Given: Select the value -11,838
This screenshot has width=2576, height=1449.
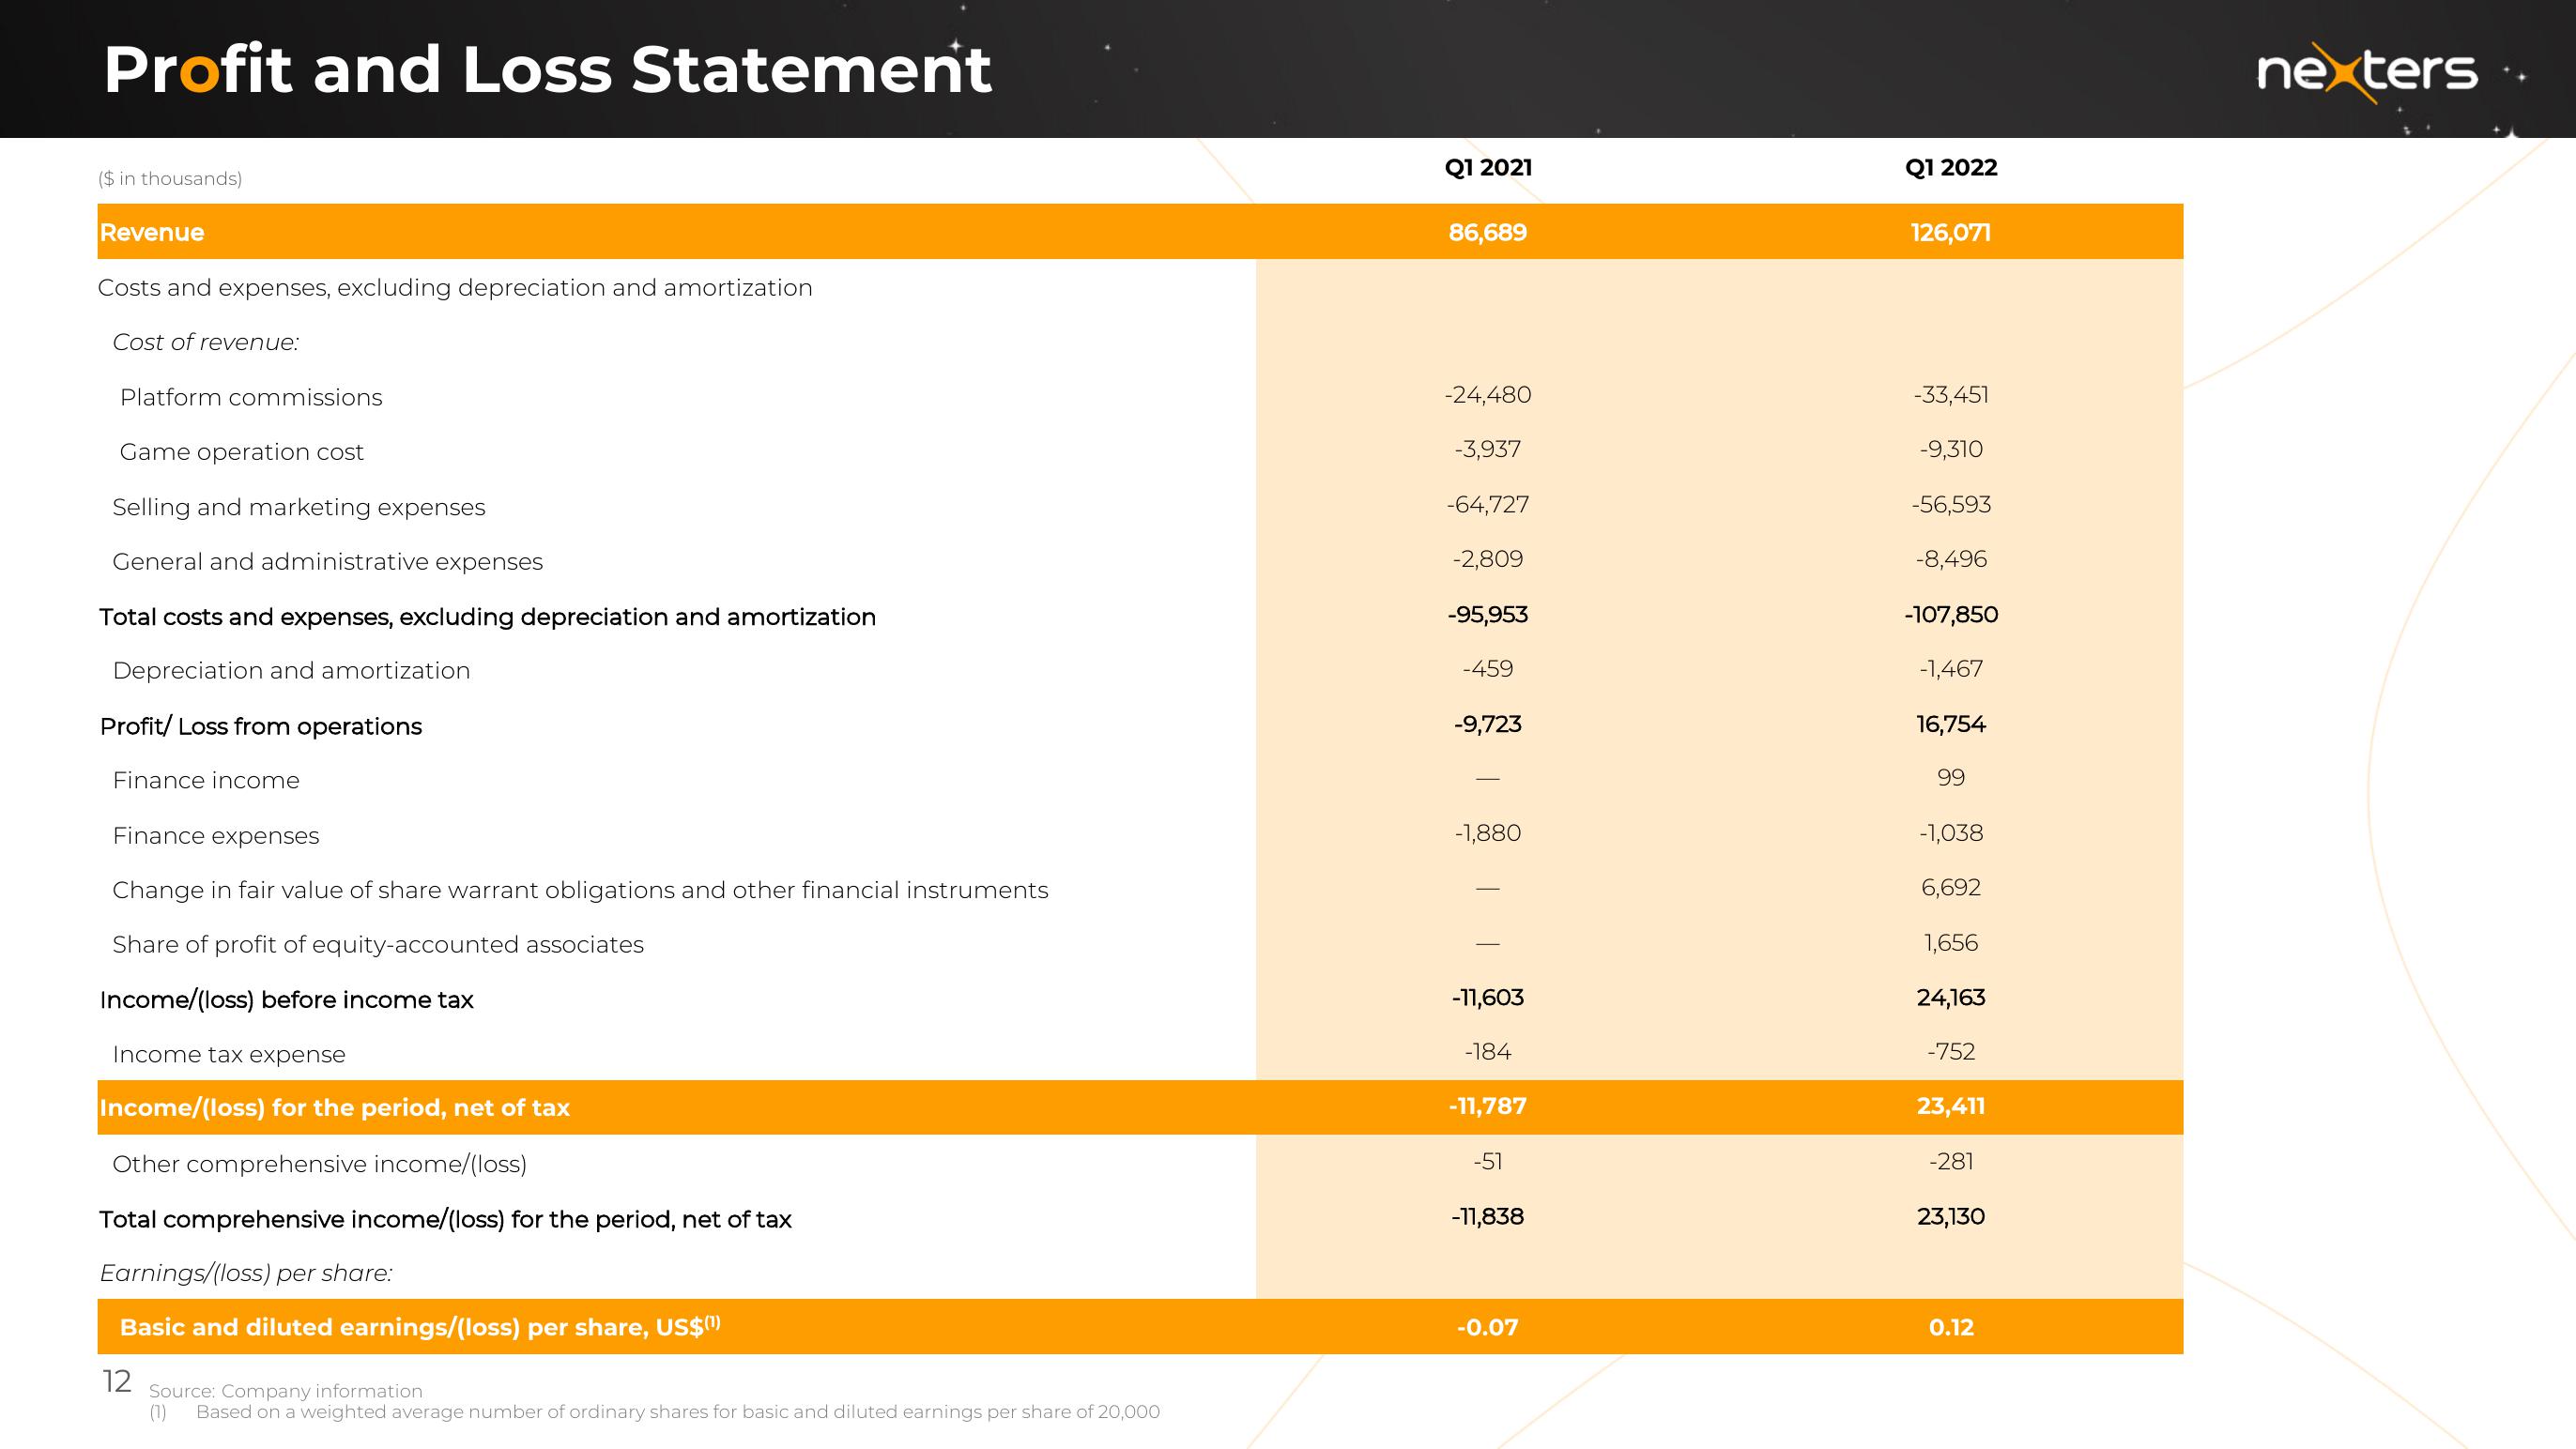Looking at the screenshot, I should pyautogui.click(x=1488, y=1217).
